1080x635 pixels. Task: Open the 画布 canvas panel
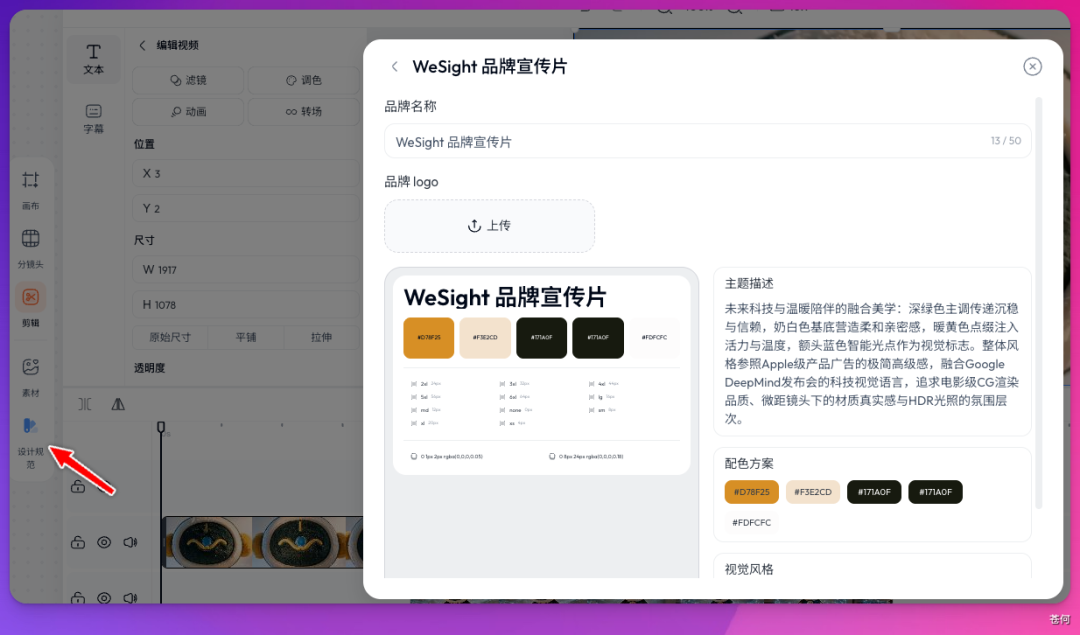tap(30, 190)
